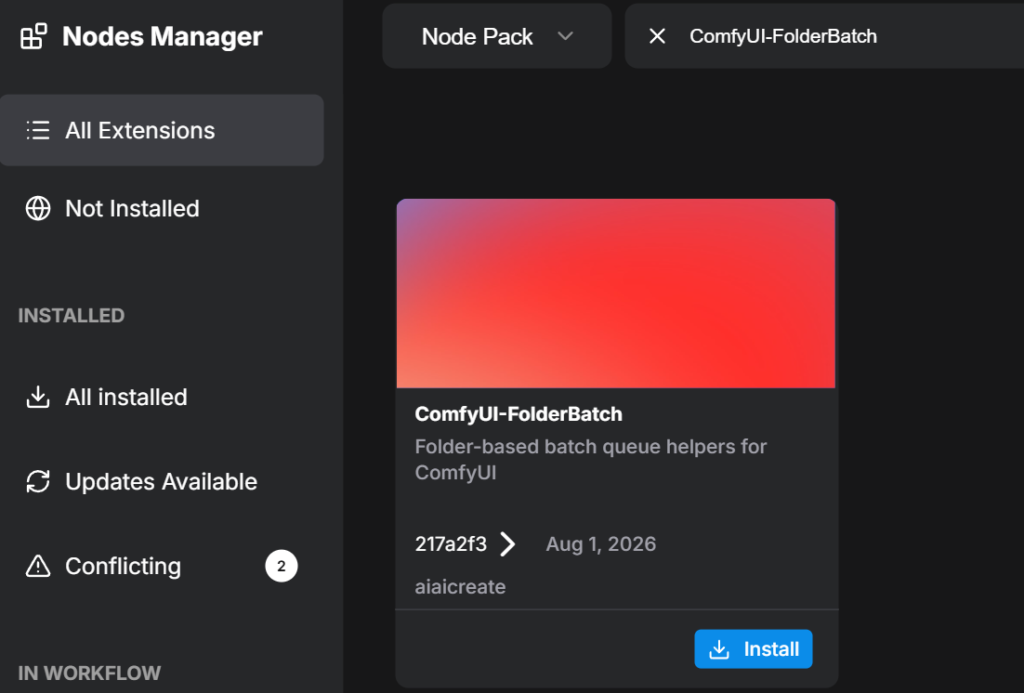Click the Conflicting warning triangle icon
The height and width of the screenshot is (693, 1024).
coord(38,566)
